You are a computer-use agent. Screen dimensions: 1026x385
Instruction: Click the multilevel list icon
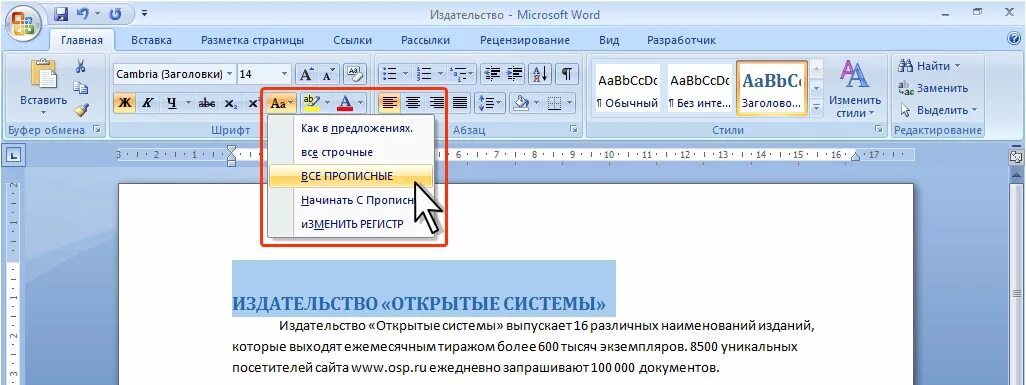click(459, 73)
